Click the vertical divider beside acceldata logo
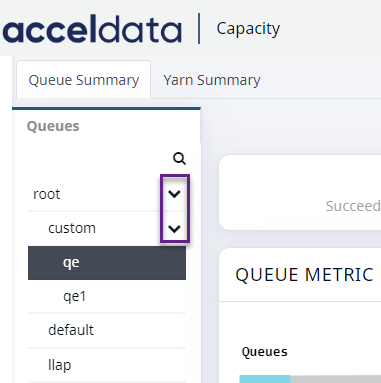 199,29
